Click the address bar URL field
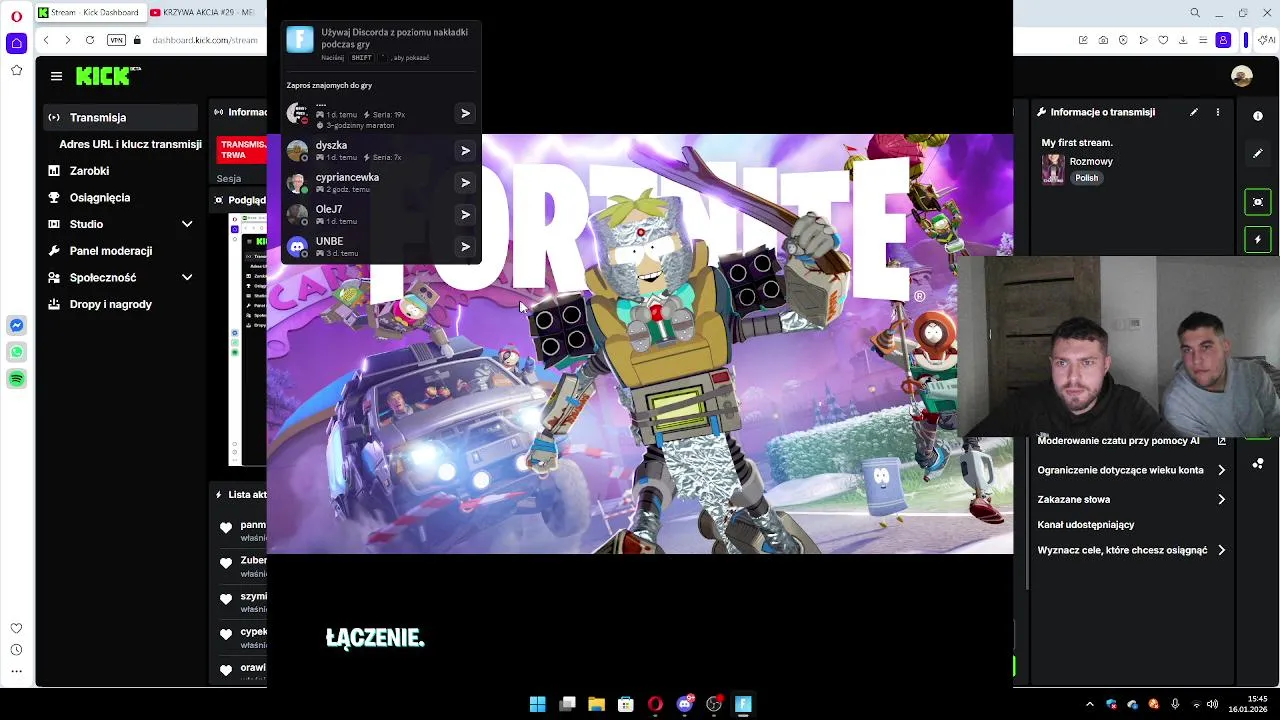The image size is (1280, 720). pyautogui.click(x=205, y=40)
